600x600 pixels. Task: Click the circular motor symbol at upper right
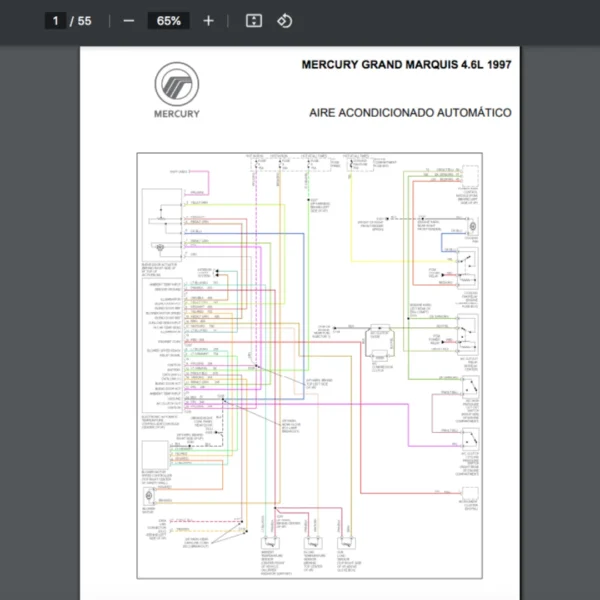coord(470,227)
